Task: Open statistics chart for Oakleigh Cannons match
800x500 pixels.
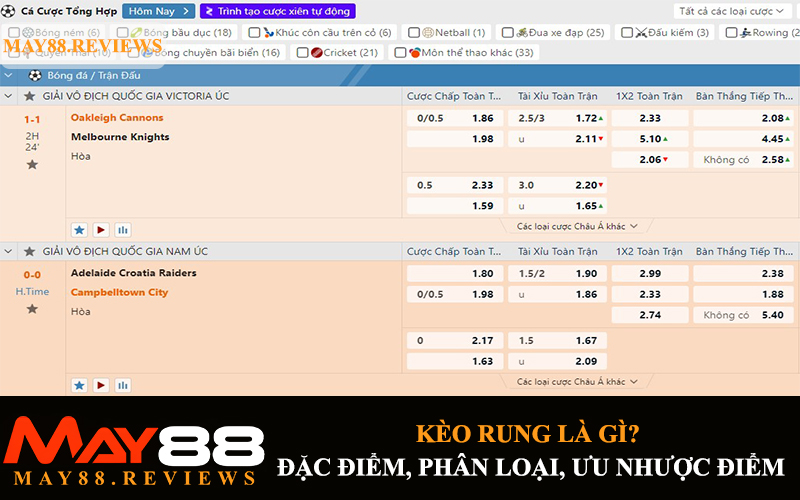Action: coord(123,229)
